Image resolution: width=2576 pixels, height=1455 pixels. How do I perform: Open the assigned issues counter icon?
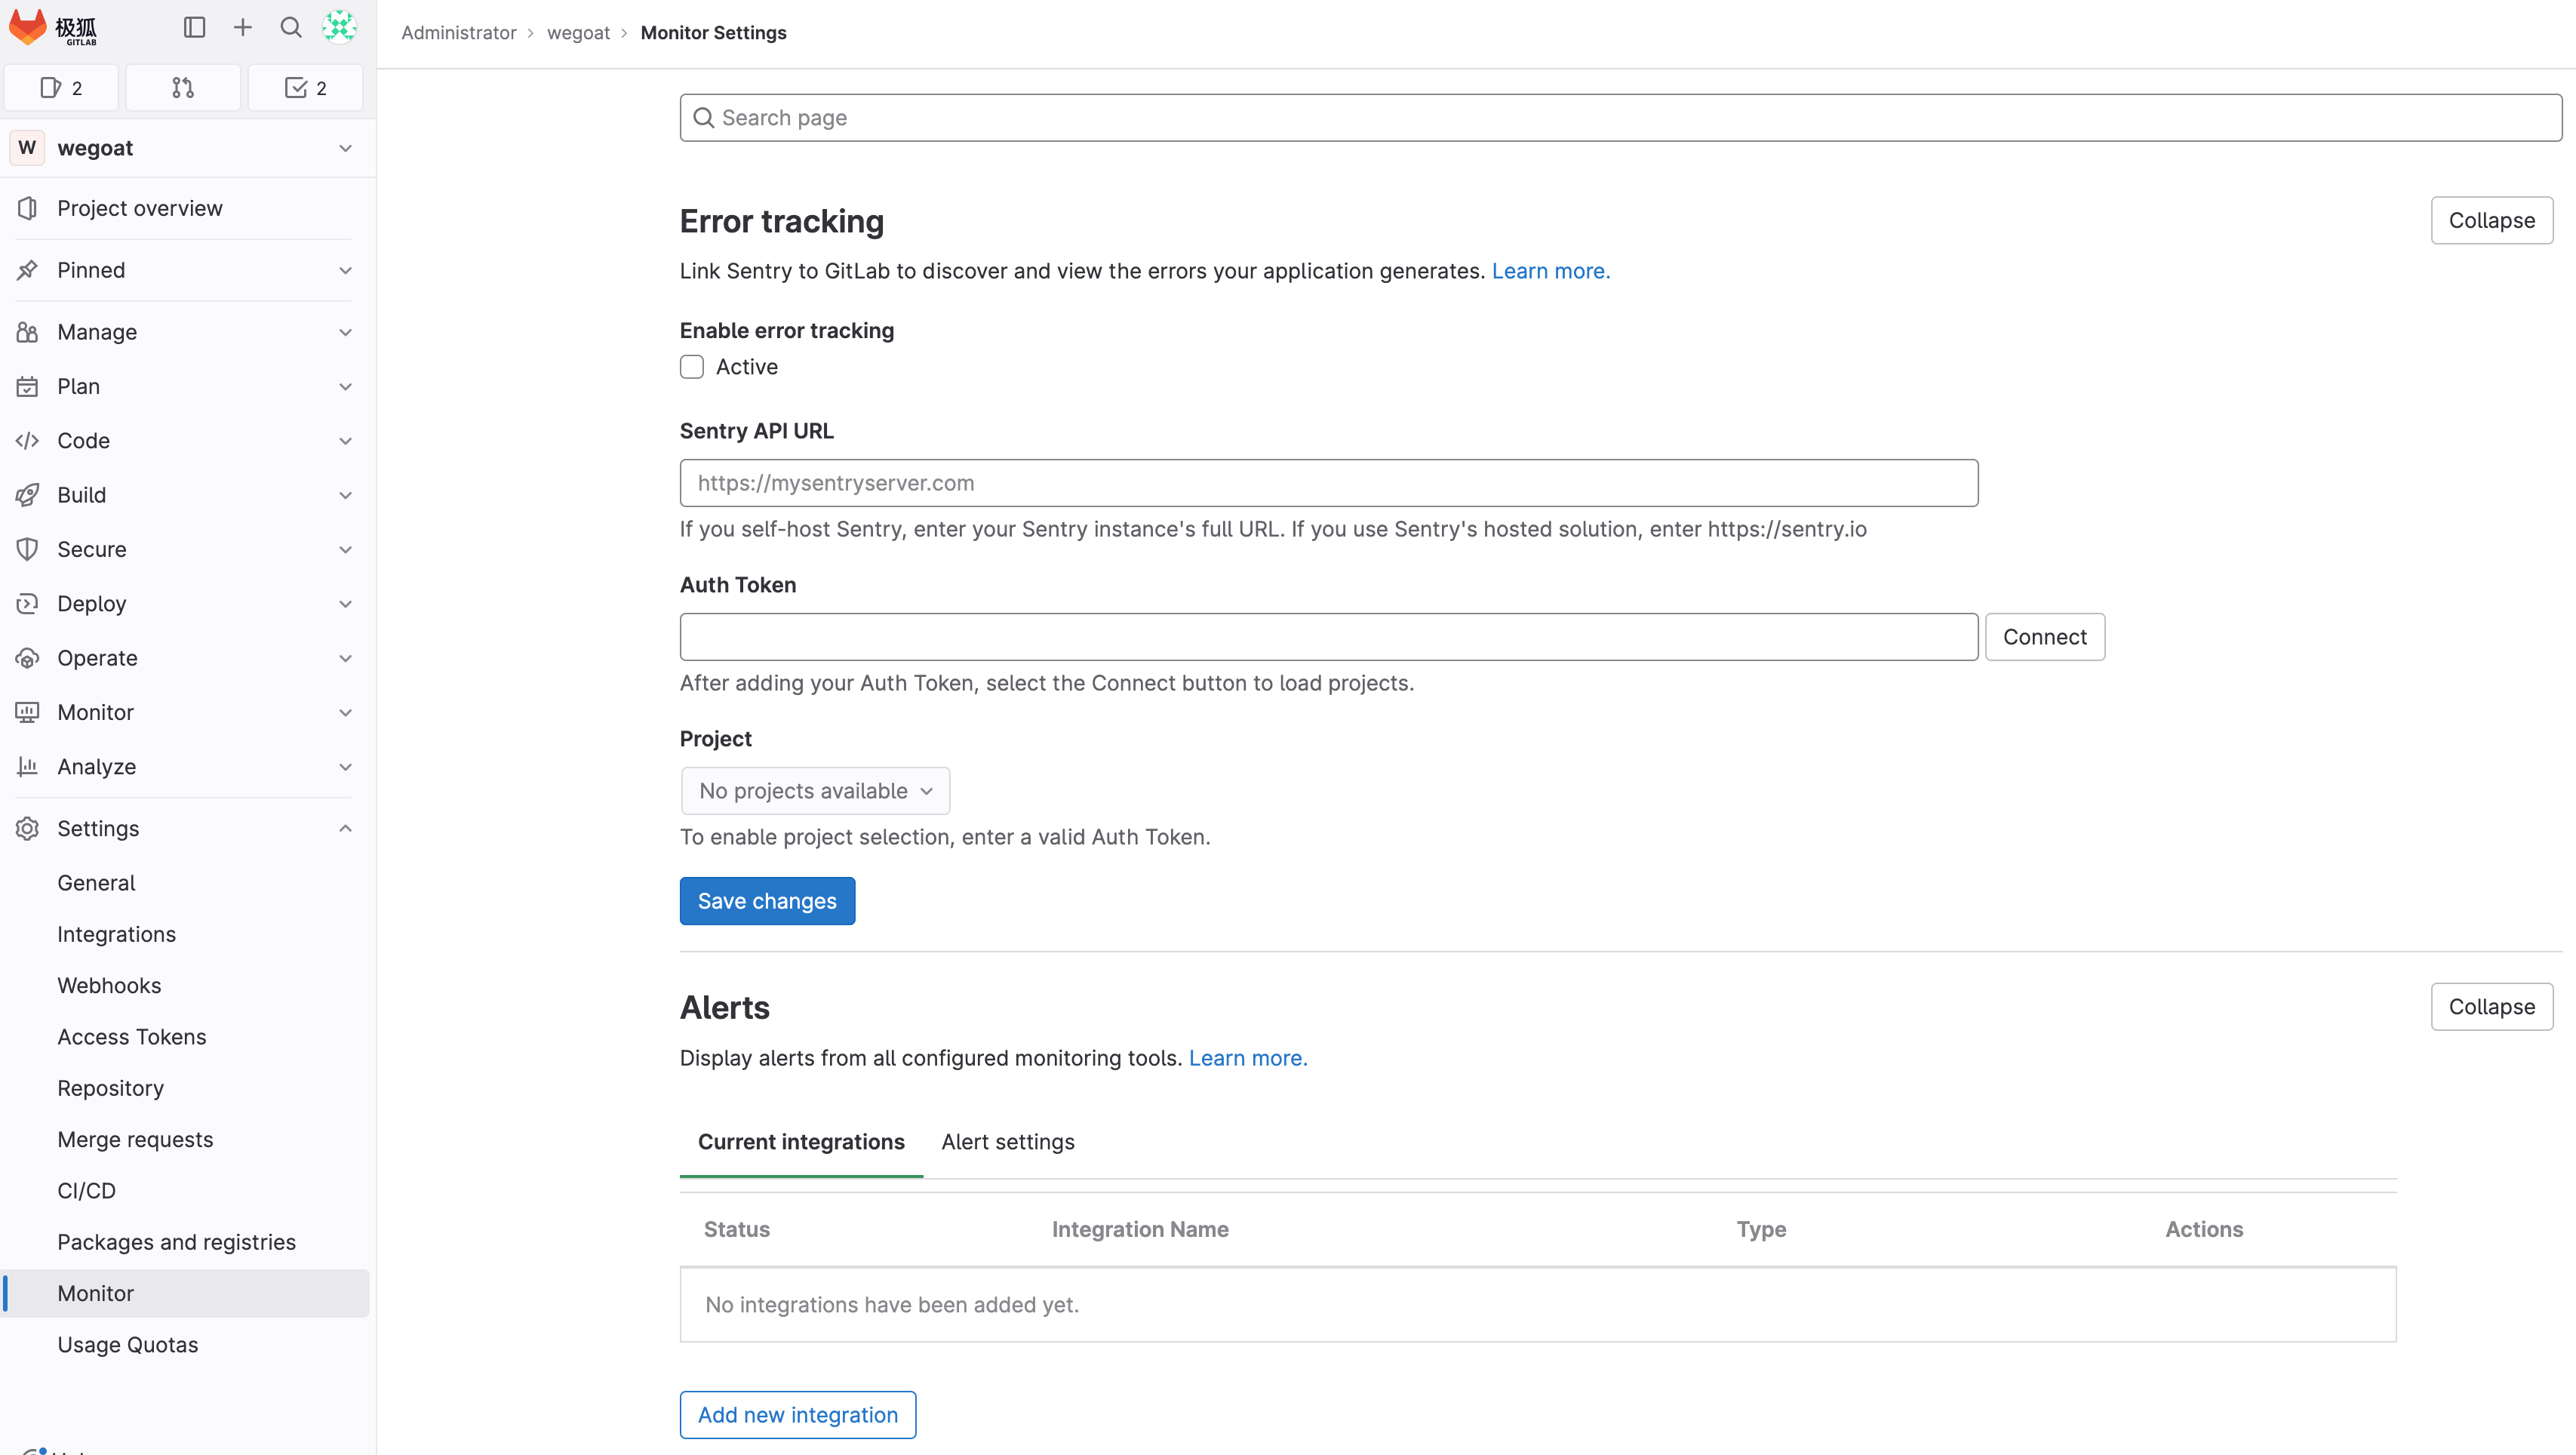point(61,88)
